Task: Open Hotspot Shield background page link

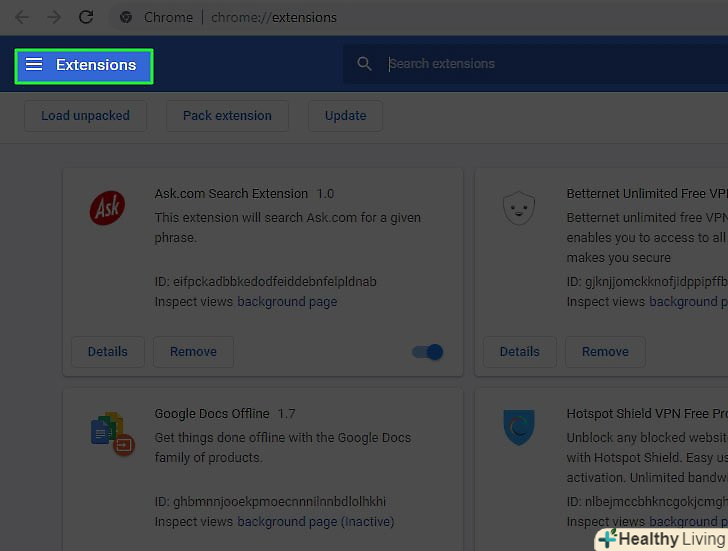Action: (689, 522)
